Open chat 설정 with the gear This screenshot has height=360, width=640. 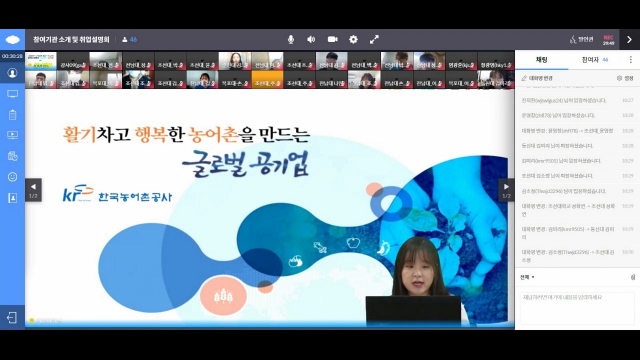(x=625, y=78)
